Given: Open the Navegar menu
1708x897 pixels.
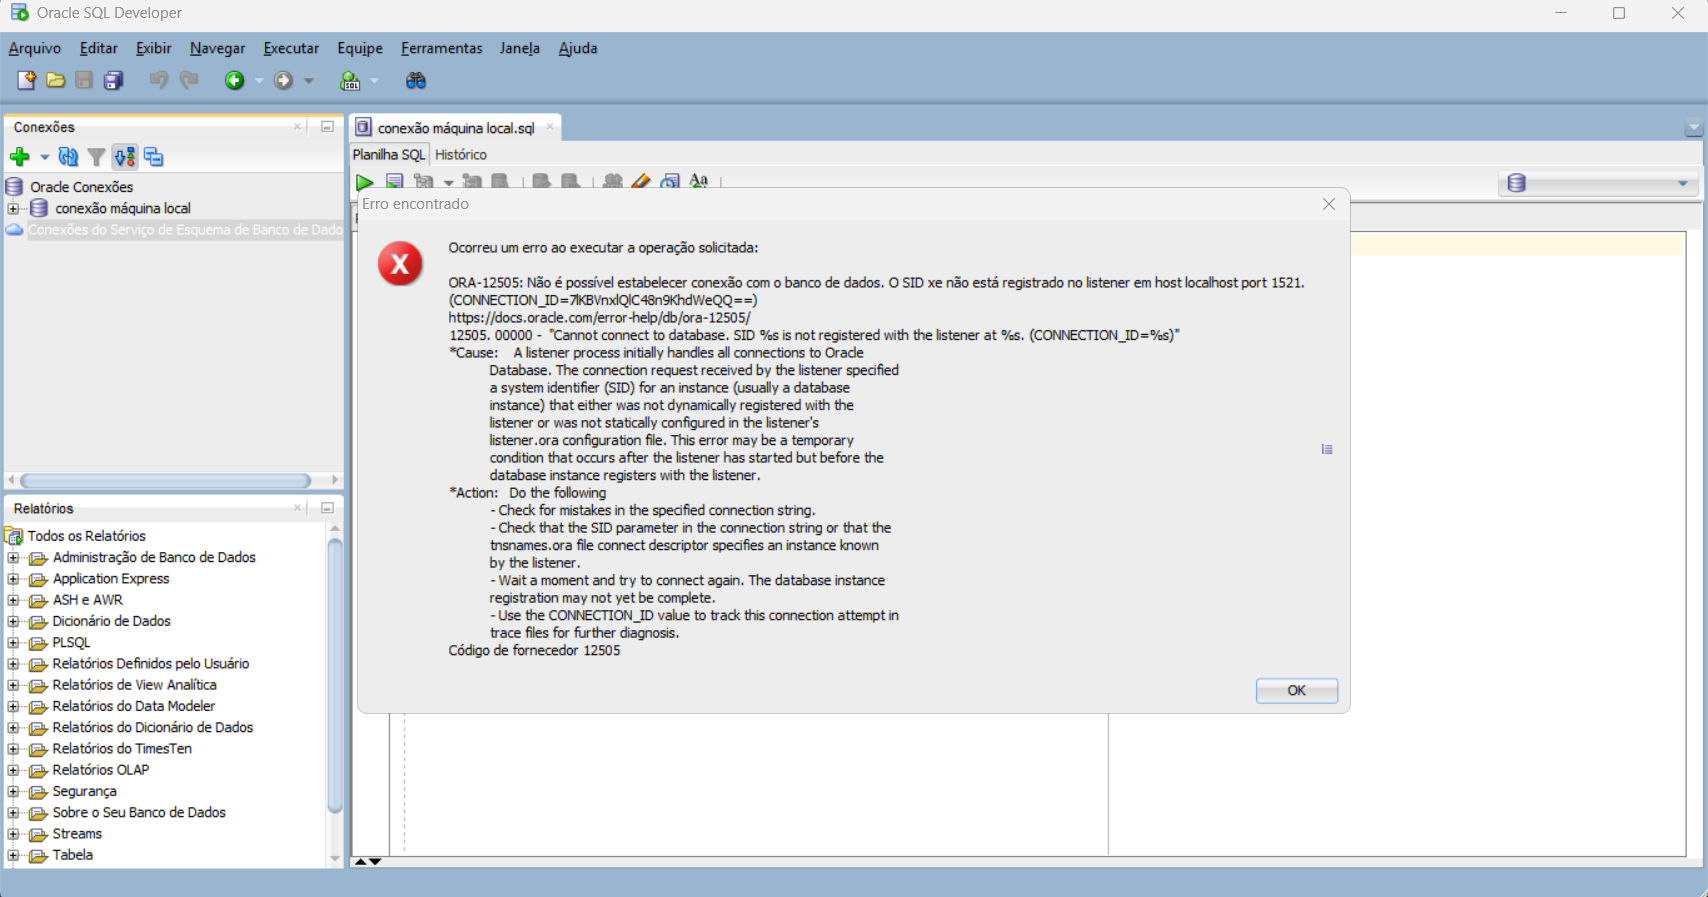Looking at the screenshot, I should tap(218, 48).
